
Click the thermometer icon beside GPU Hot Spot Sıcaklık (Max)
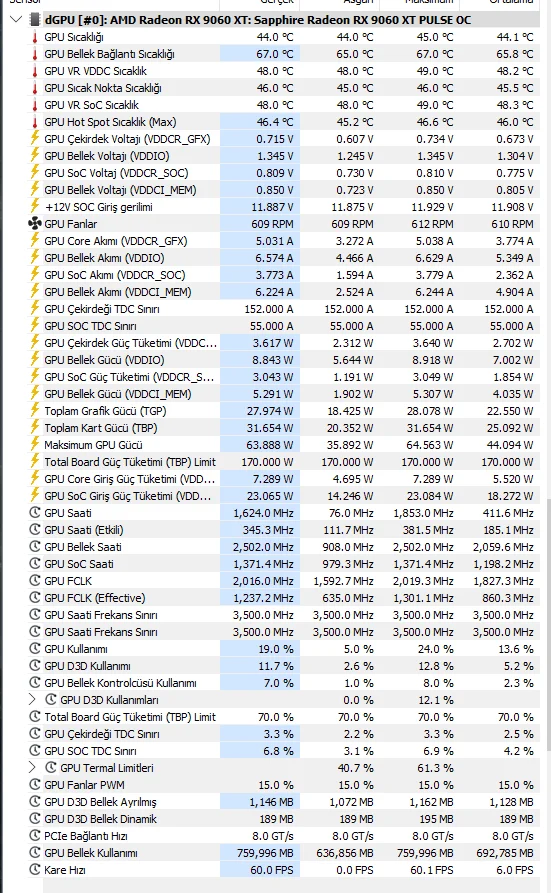coord(35,122)
